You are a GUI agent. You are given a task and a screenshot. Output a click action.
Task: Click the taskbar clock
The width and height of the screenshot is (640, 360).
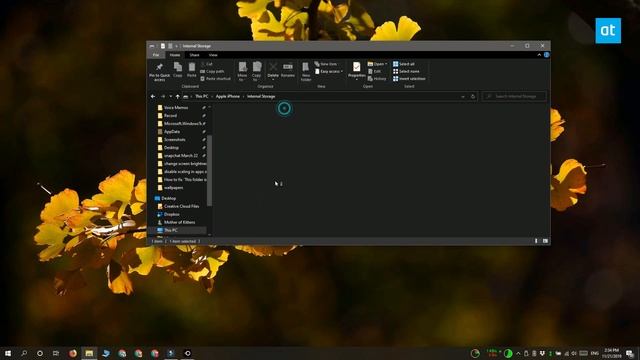point(611,353)
